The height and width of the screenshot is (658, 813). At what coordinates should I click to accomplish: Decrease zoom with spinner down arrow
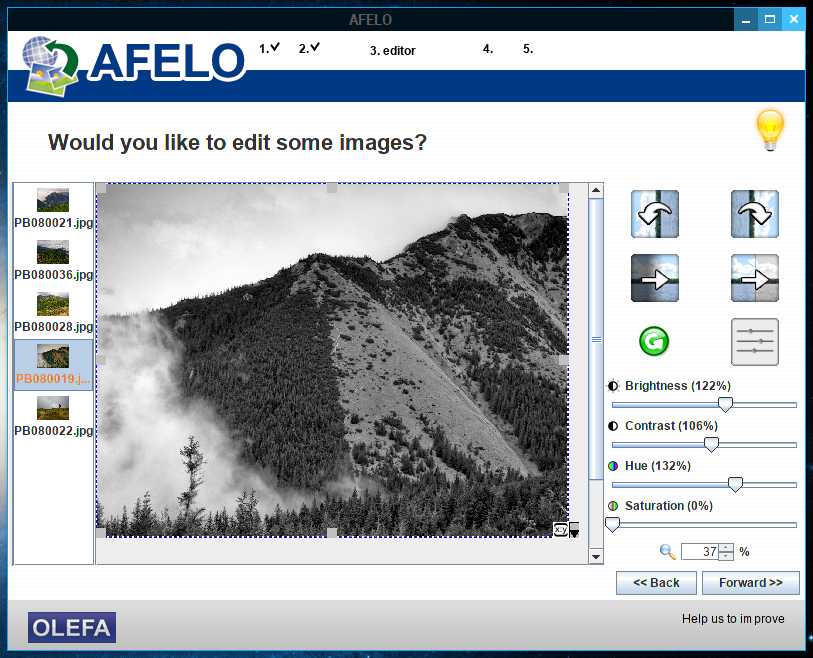point(726,556)
